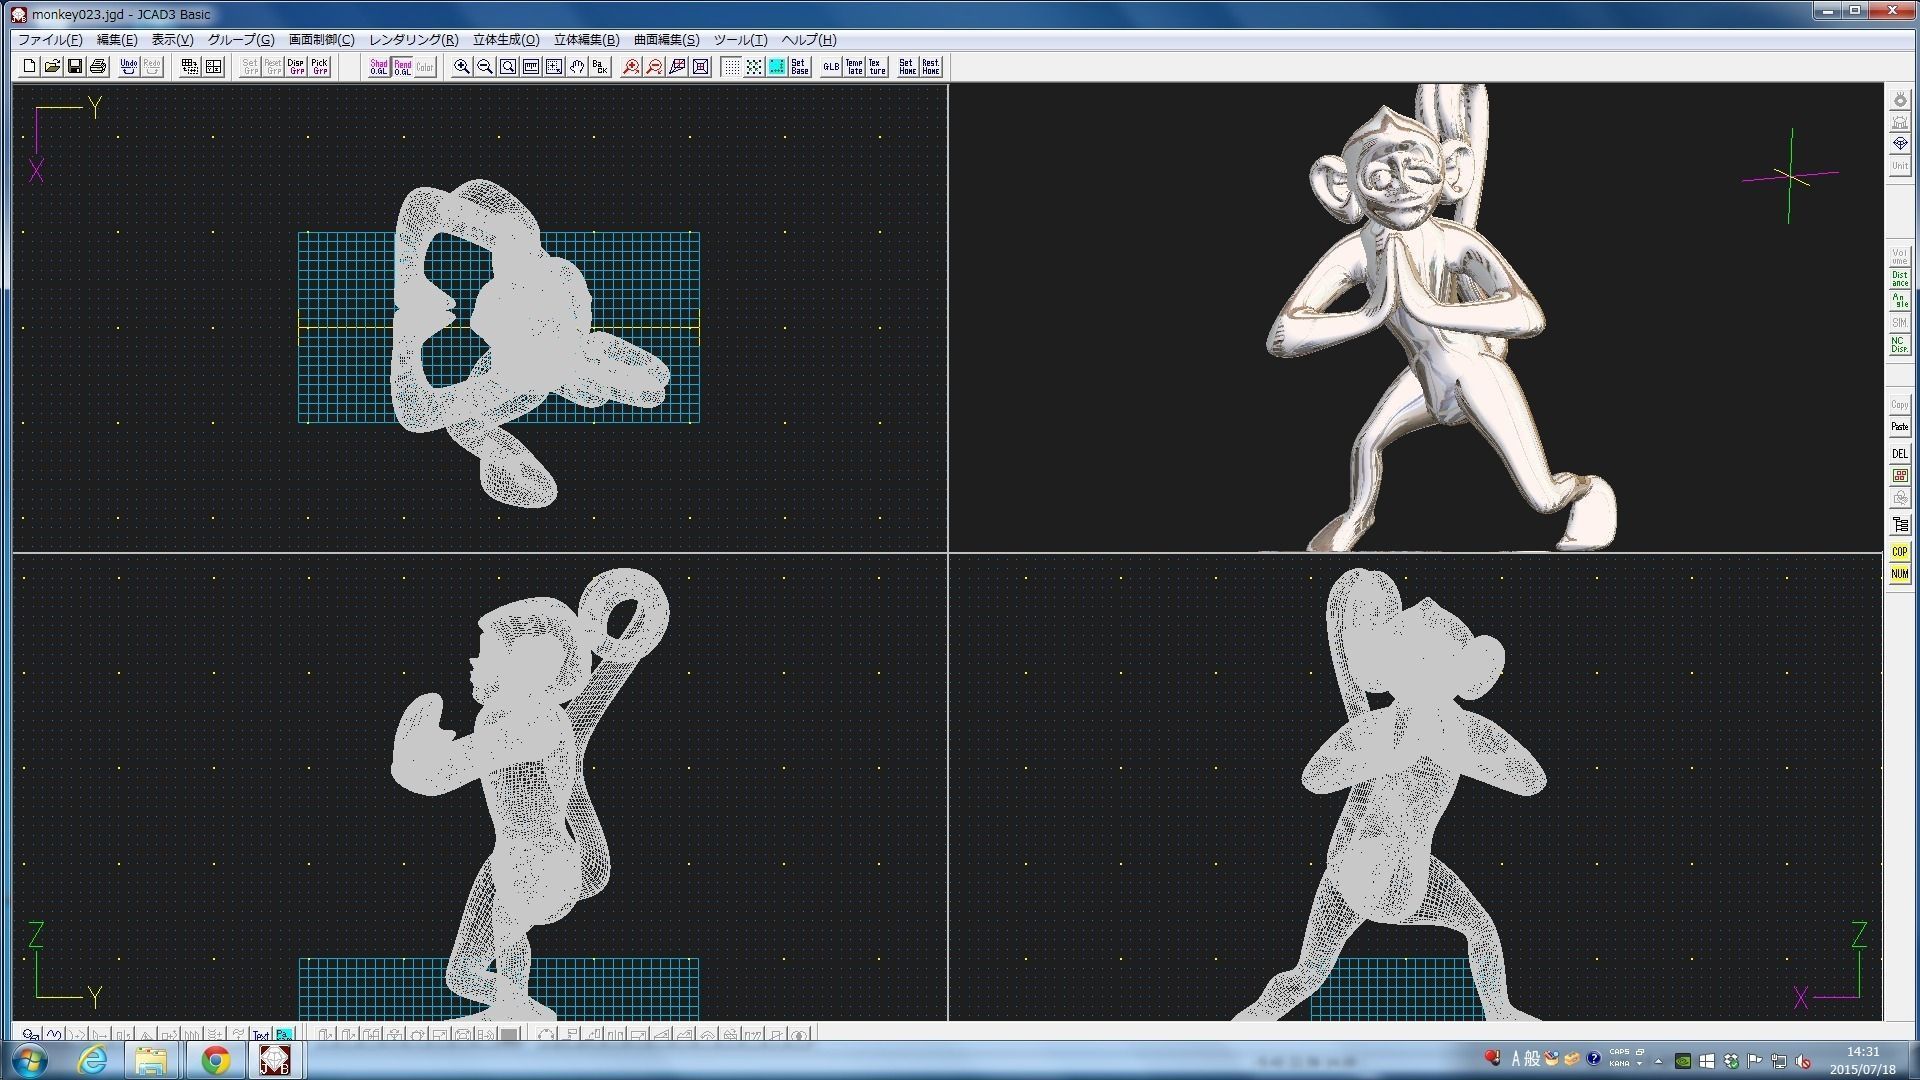Image resolution: width=1920 pixels, height=1080 pixels.
Task: Open the 曲面編集(S) menu
Action: pos(666,40)
